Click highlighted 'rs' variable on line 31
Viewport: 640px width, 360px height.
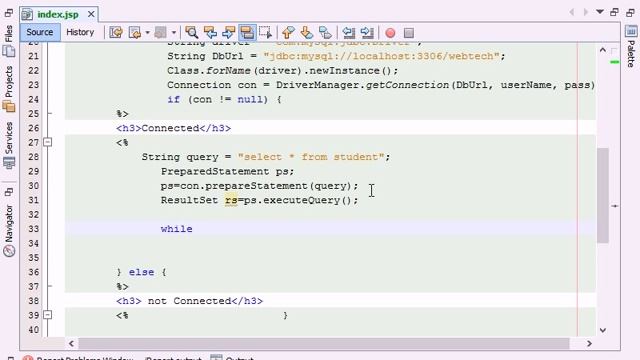(x=231, y=200)
